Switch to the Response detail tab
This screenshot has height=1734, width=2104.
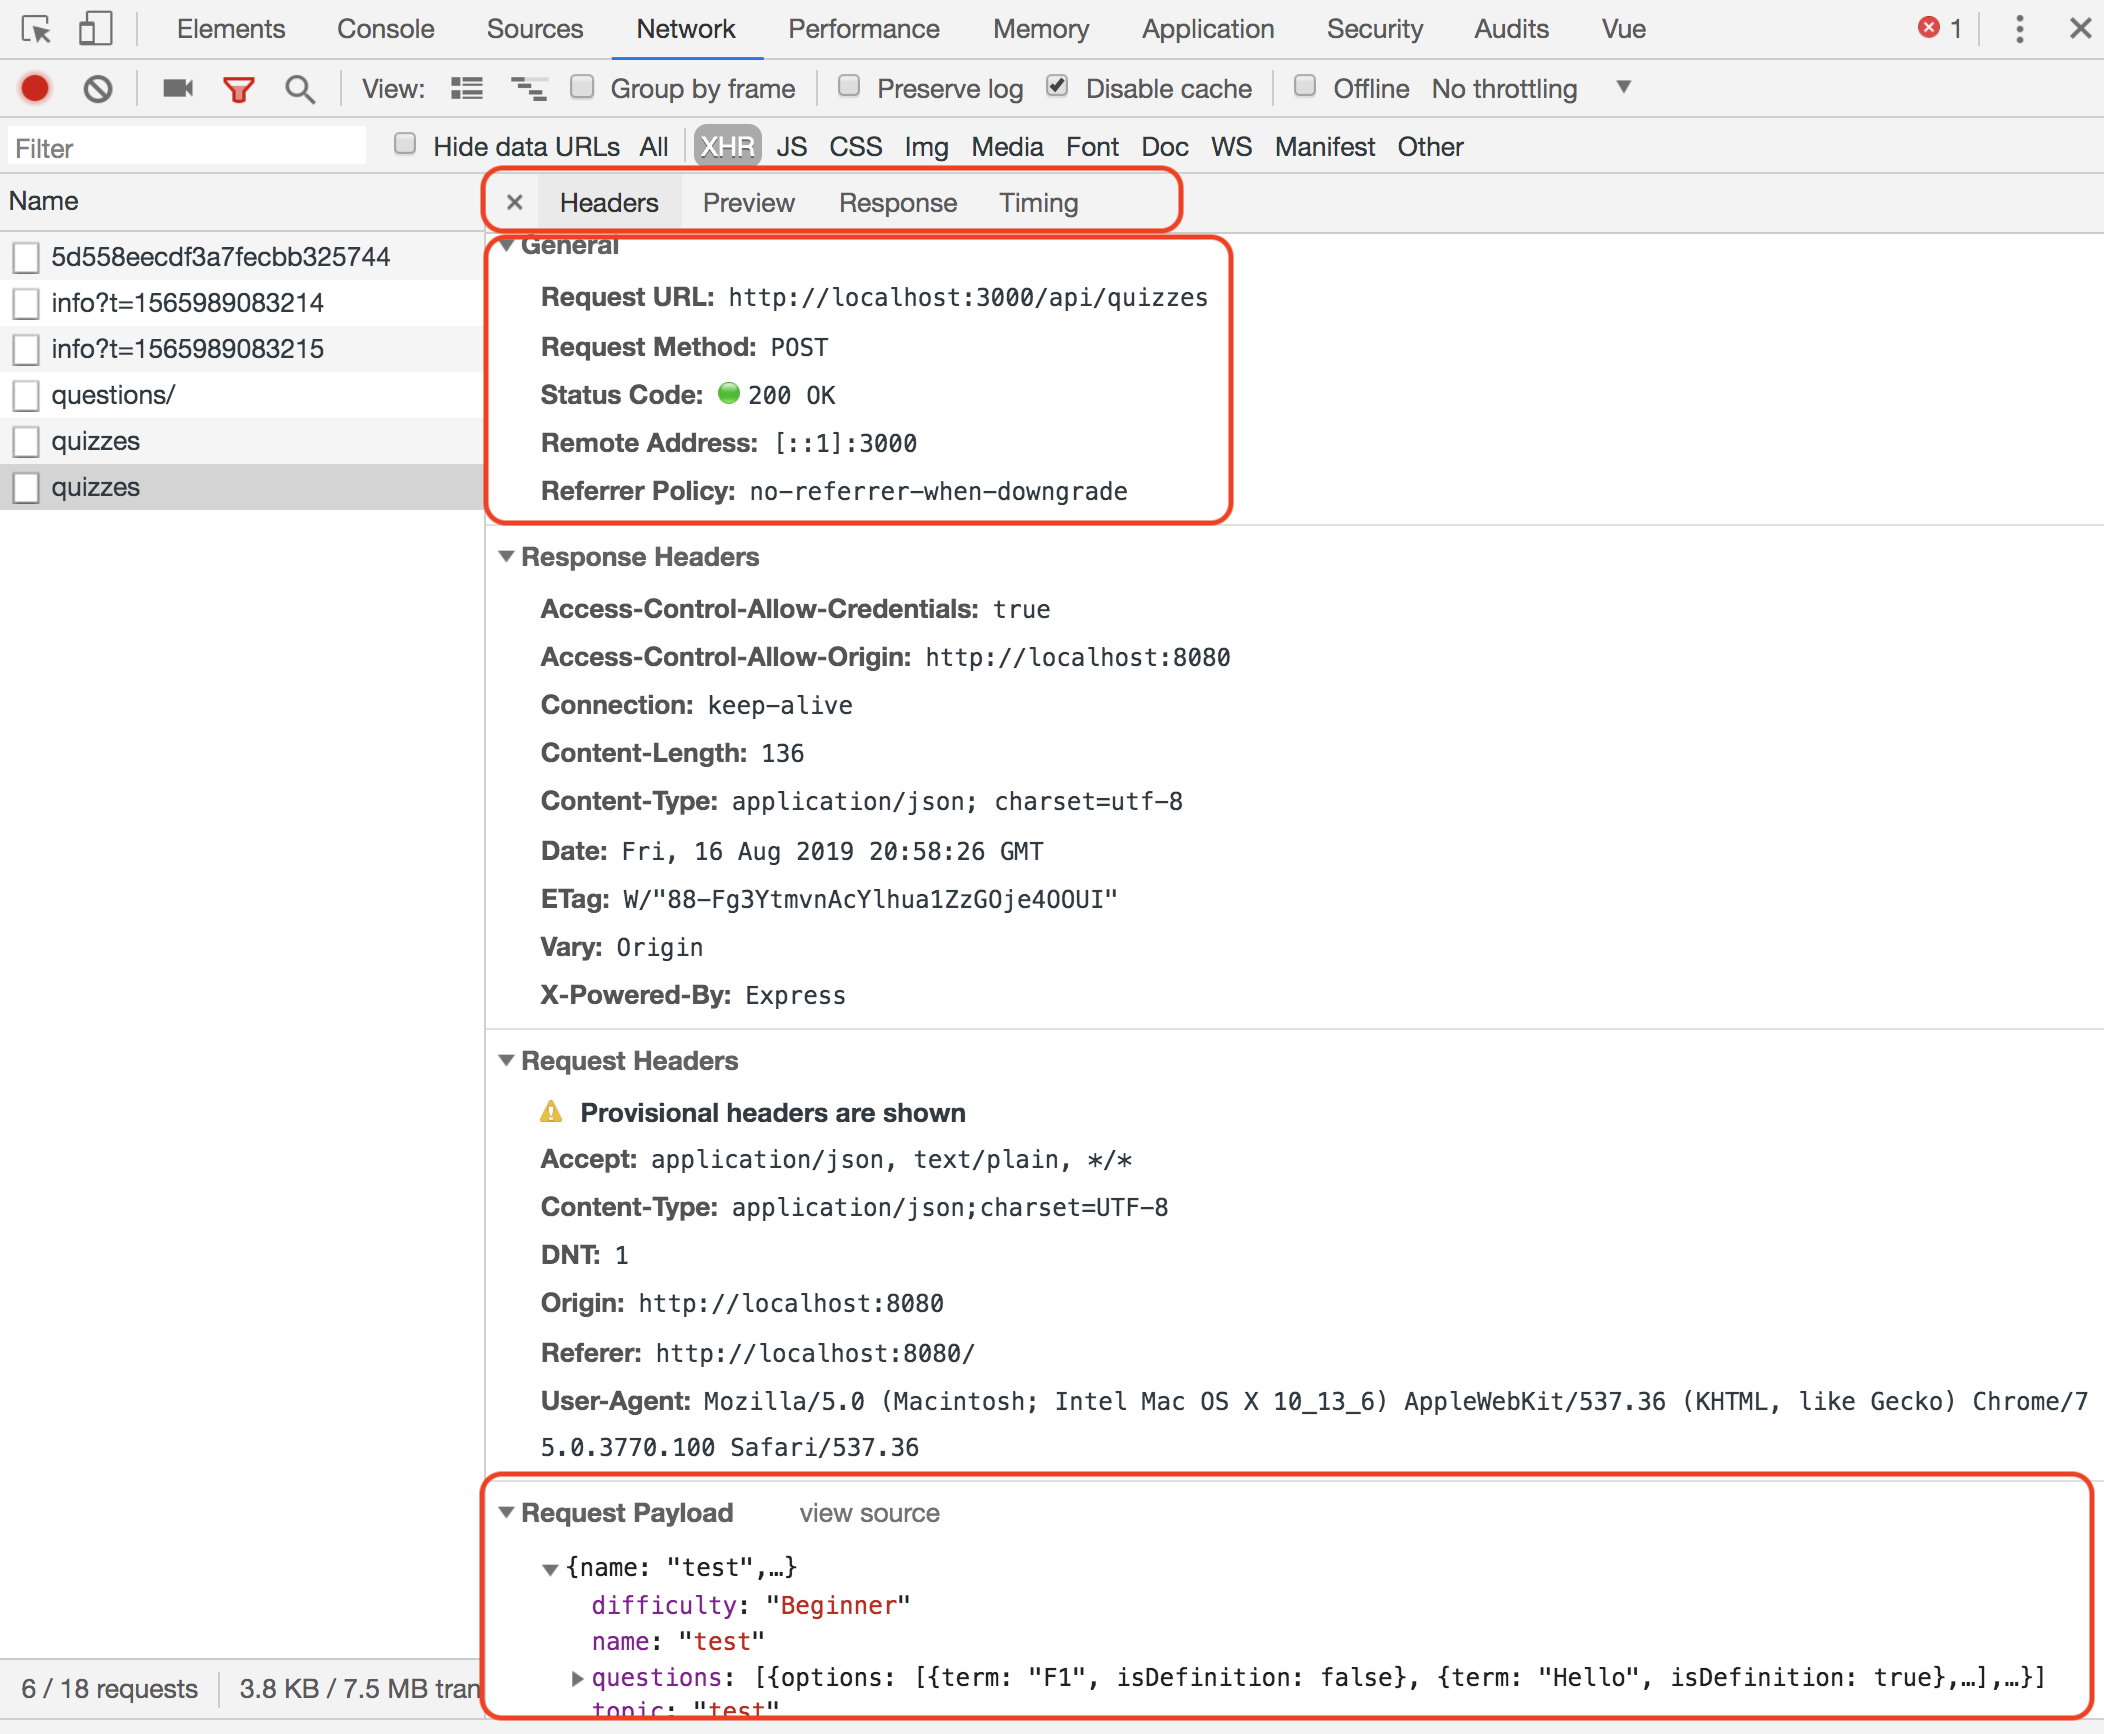(898, 203)
